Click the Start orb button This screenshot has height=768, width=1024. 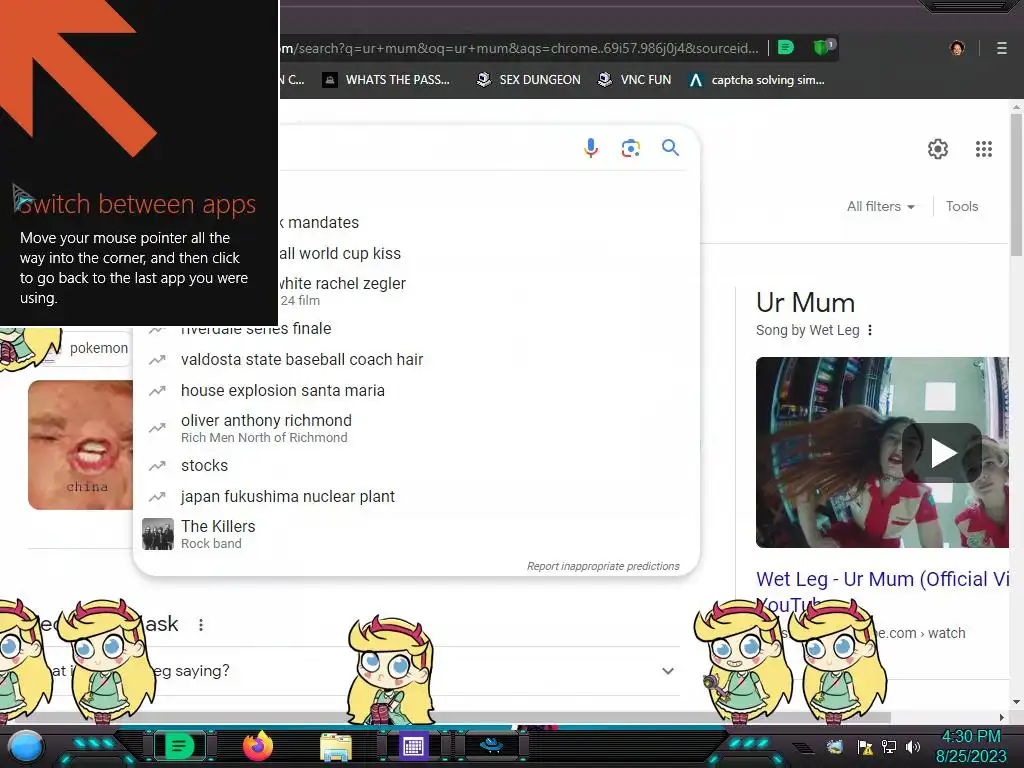point(25,746)
